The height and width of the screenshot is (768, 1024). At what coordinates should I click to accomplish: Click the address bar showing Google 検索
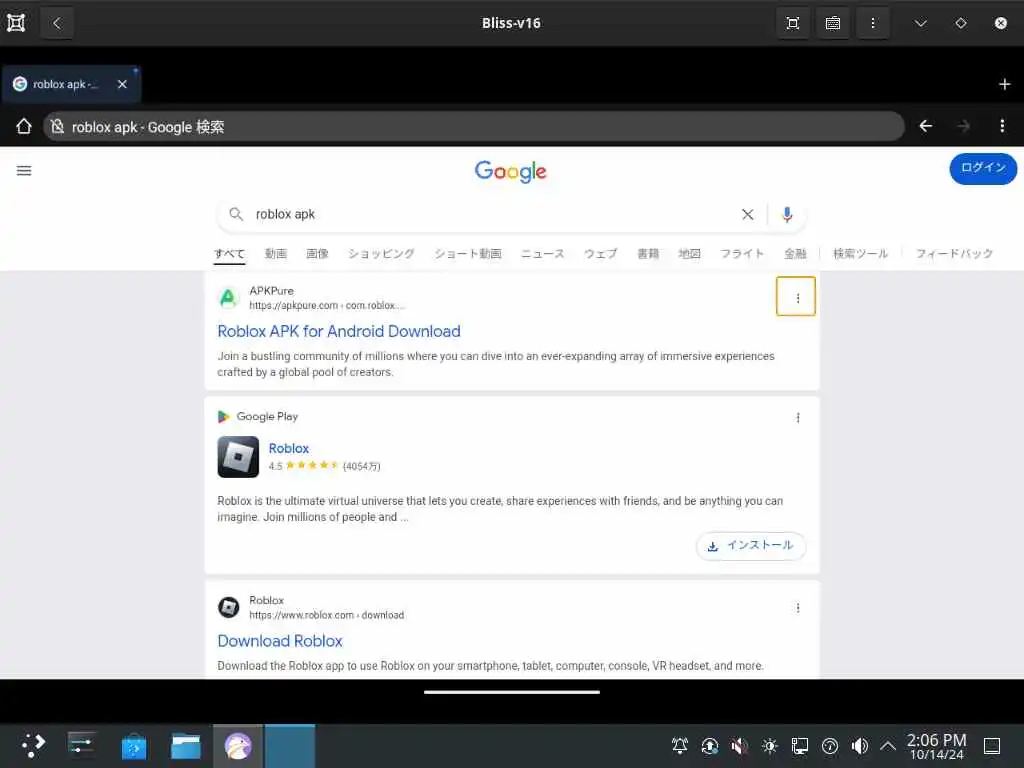tap(473, 127)
